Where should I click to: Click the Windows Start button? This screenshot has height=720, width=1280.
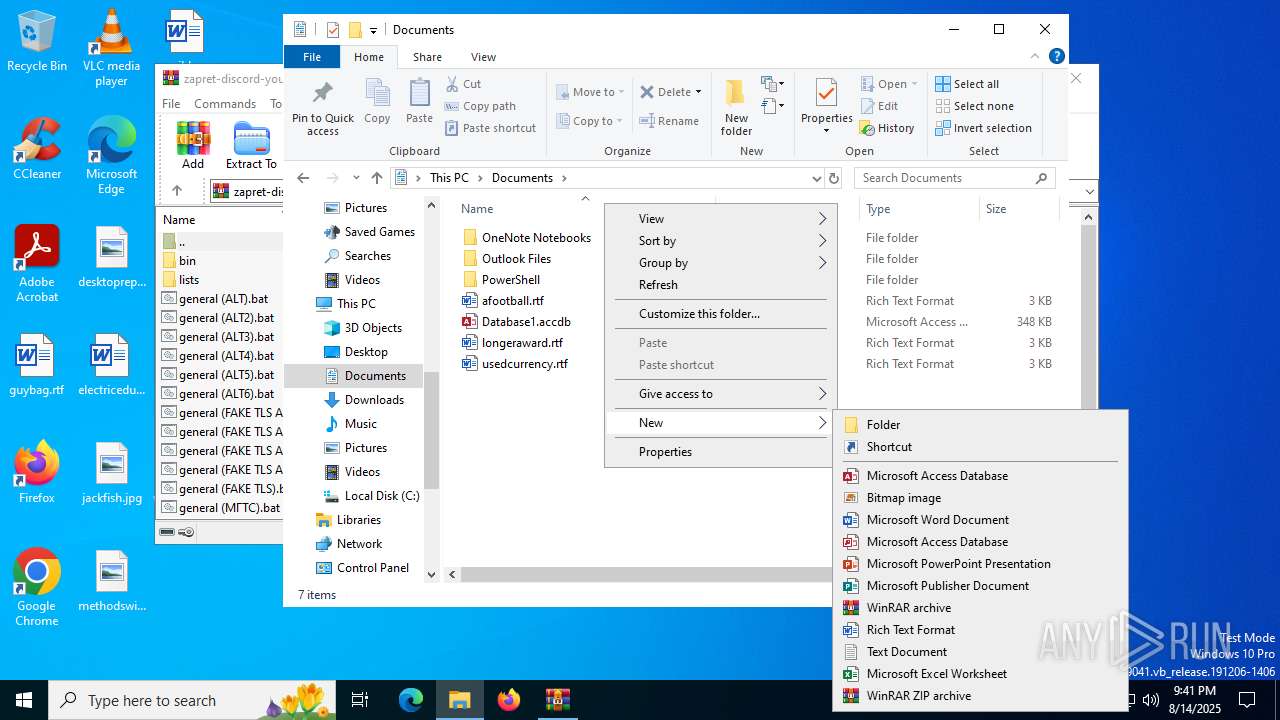[x=24, y=700]
